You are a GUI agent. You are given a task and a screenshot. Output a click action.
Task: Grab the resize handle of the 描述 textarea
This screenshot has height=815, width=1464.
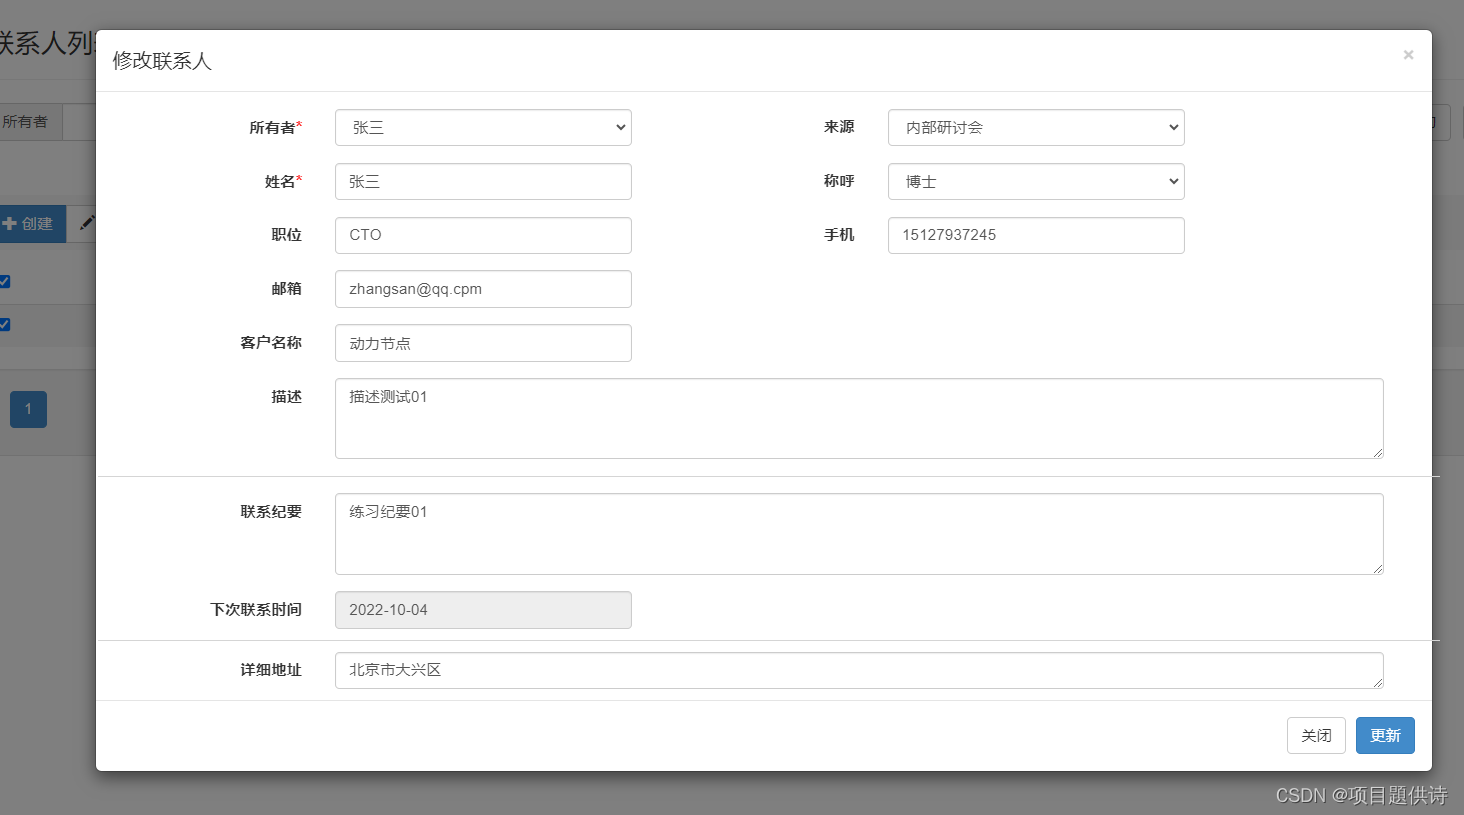[1377, 452]
